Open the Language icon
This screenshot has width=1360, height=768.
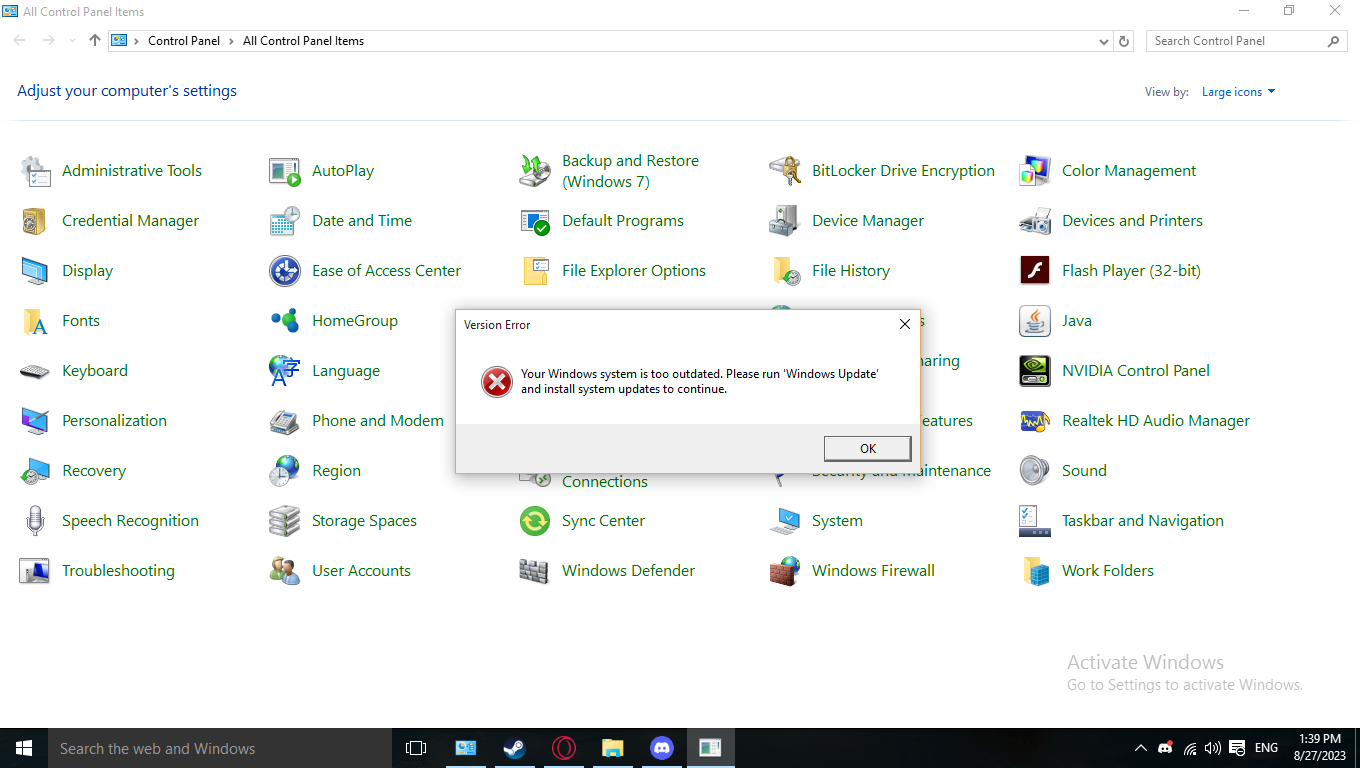click(x=285, y=371)
